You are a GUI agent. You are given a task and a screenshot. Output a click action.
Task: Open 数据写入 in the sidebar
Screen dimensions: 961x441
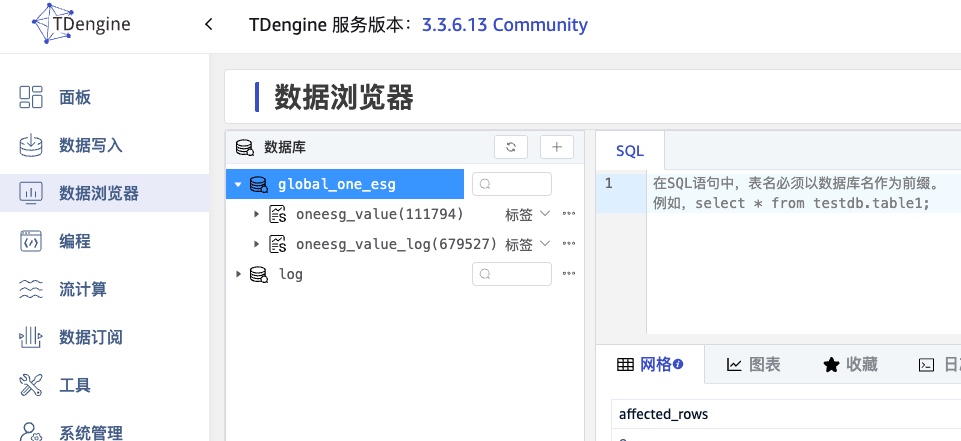(x=90, y=145)
